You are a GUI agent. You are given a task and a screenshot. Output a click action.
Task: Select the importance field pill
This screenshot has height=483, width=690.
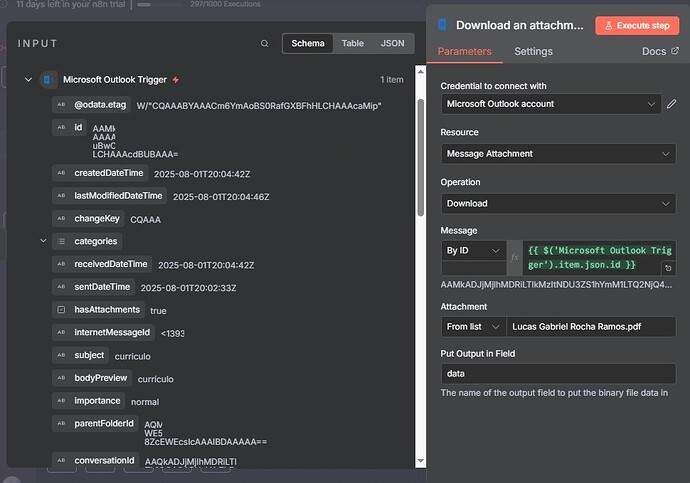click(x=88, y=401)
